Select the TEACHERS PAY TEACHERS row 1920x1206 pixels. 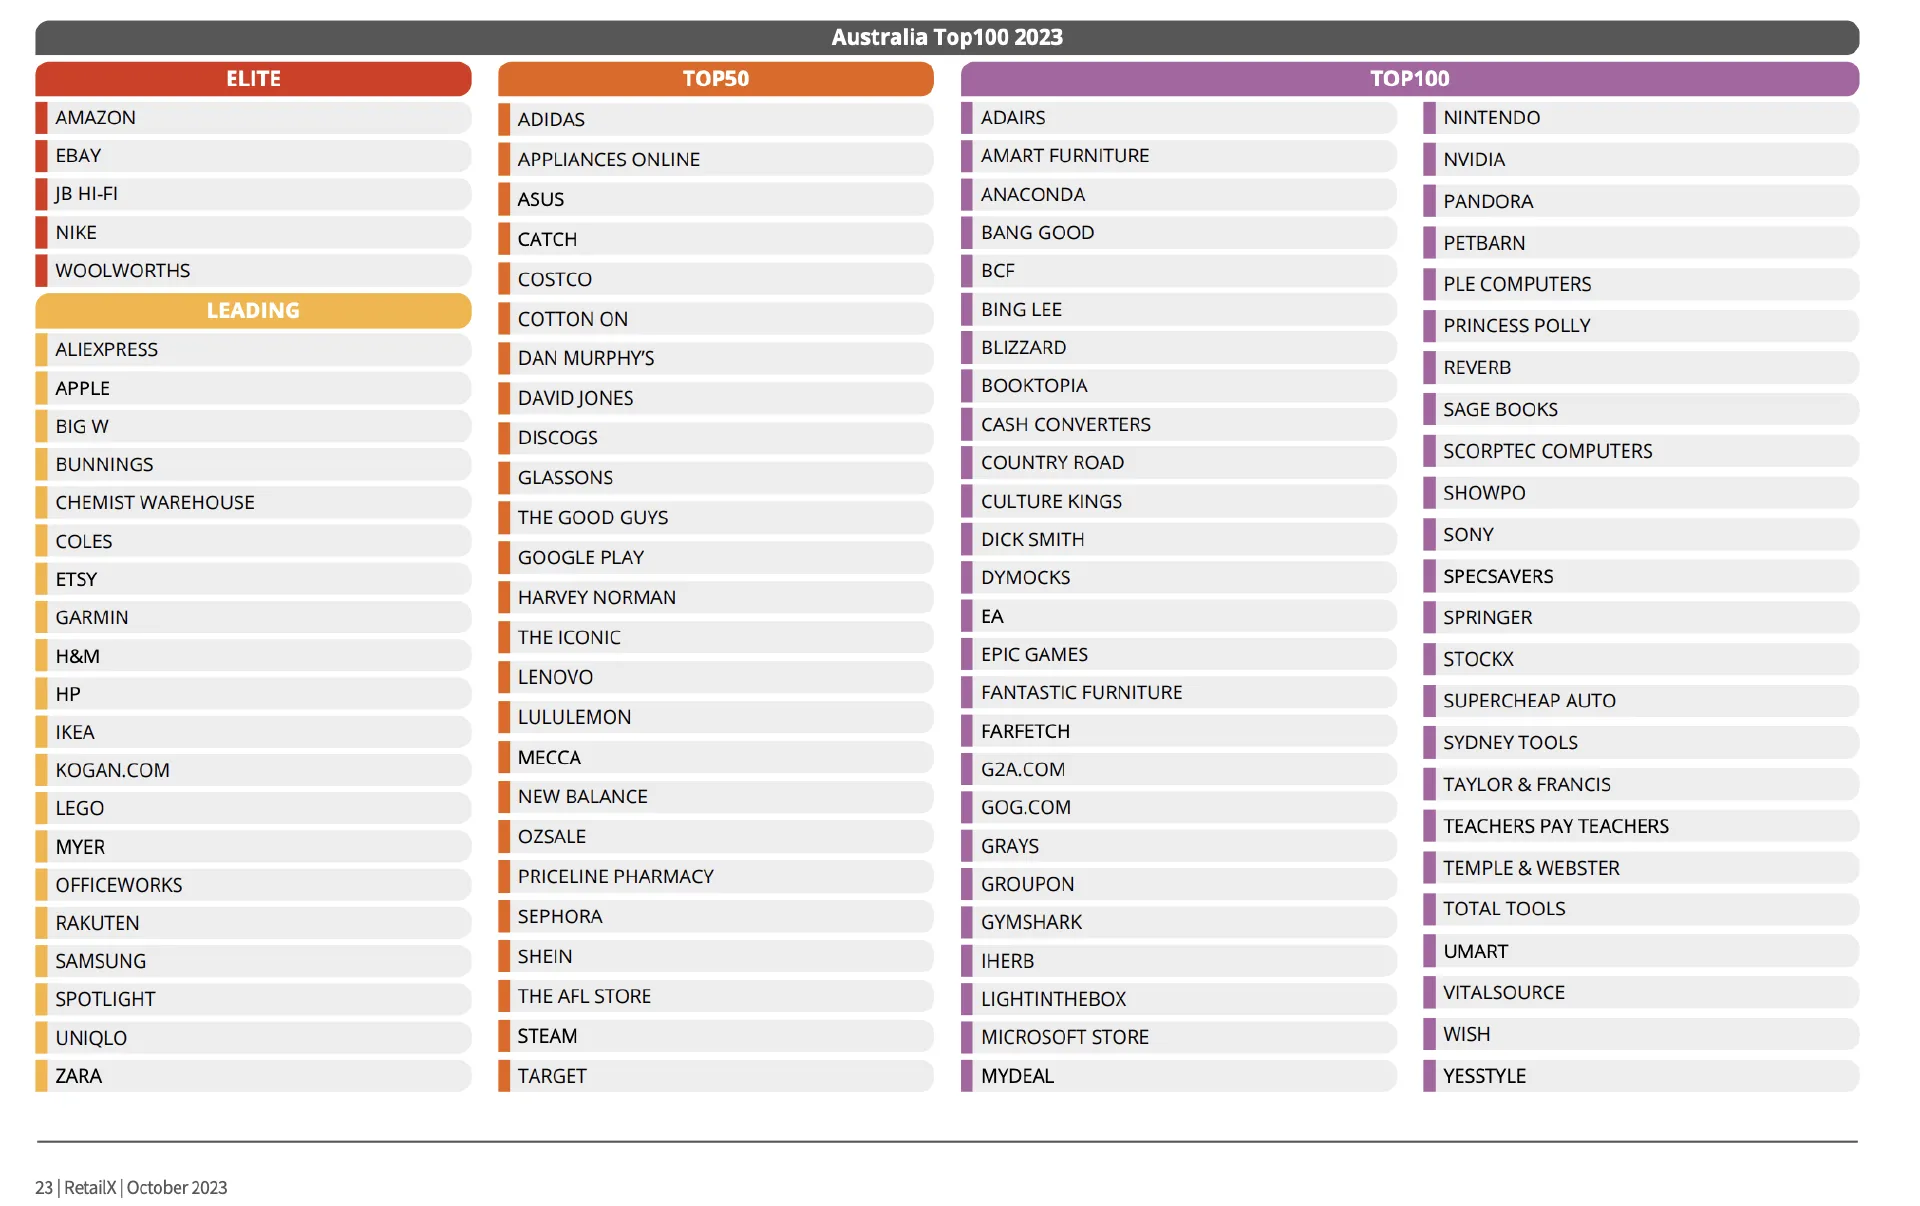click(x=1641, y=826)
